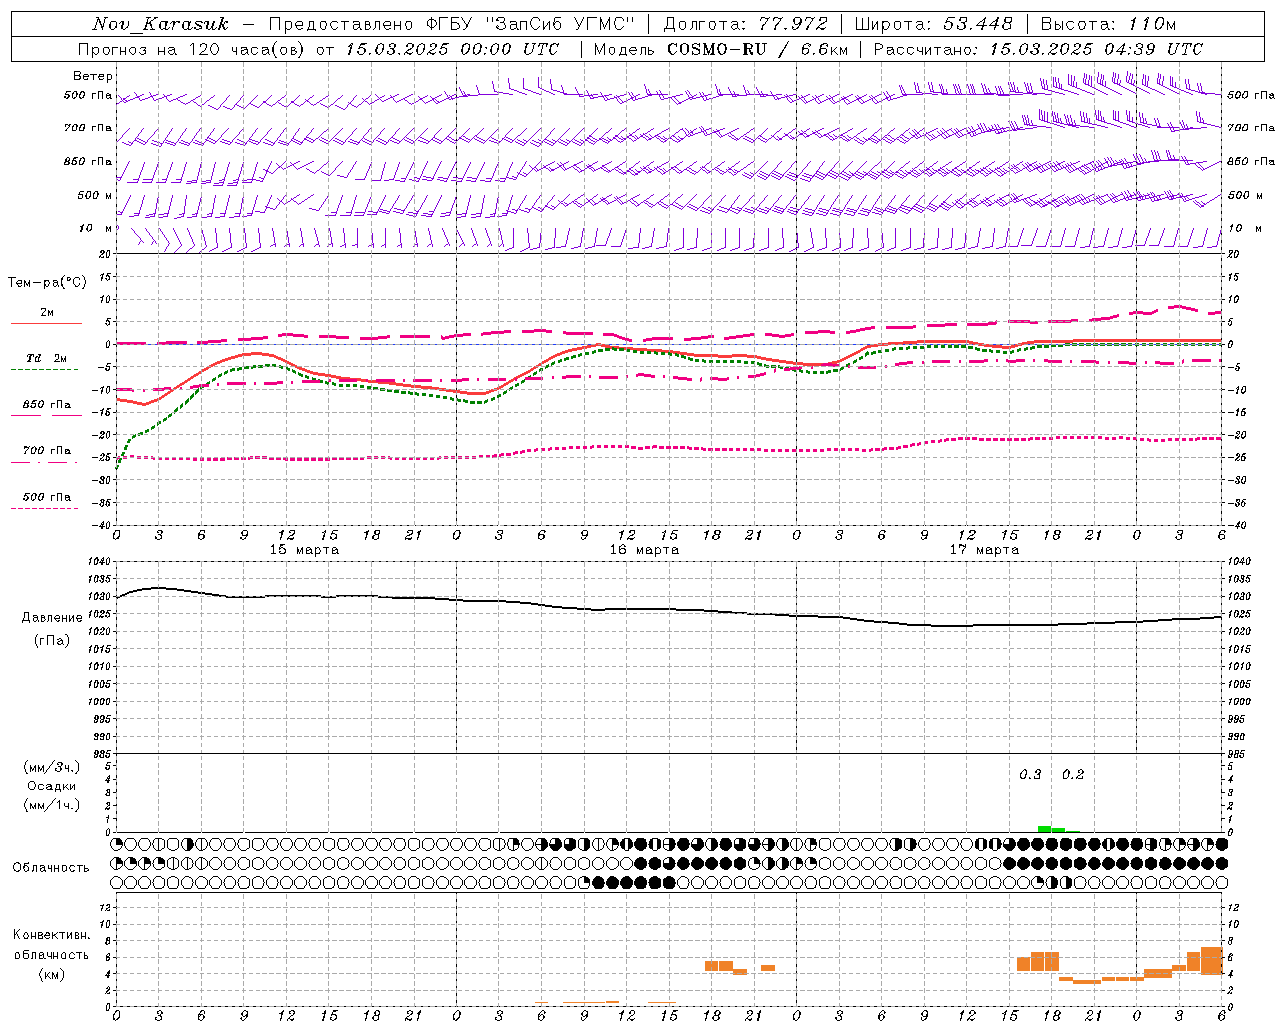Click the Td 2м dew point legend entry

[47, 358]
